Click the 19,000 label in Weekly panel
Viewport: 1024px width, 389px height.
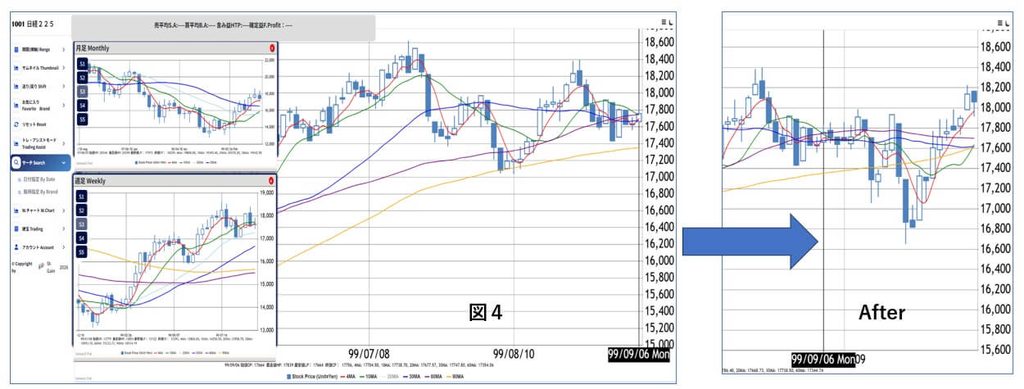click(x=267, y=193)
